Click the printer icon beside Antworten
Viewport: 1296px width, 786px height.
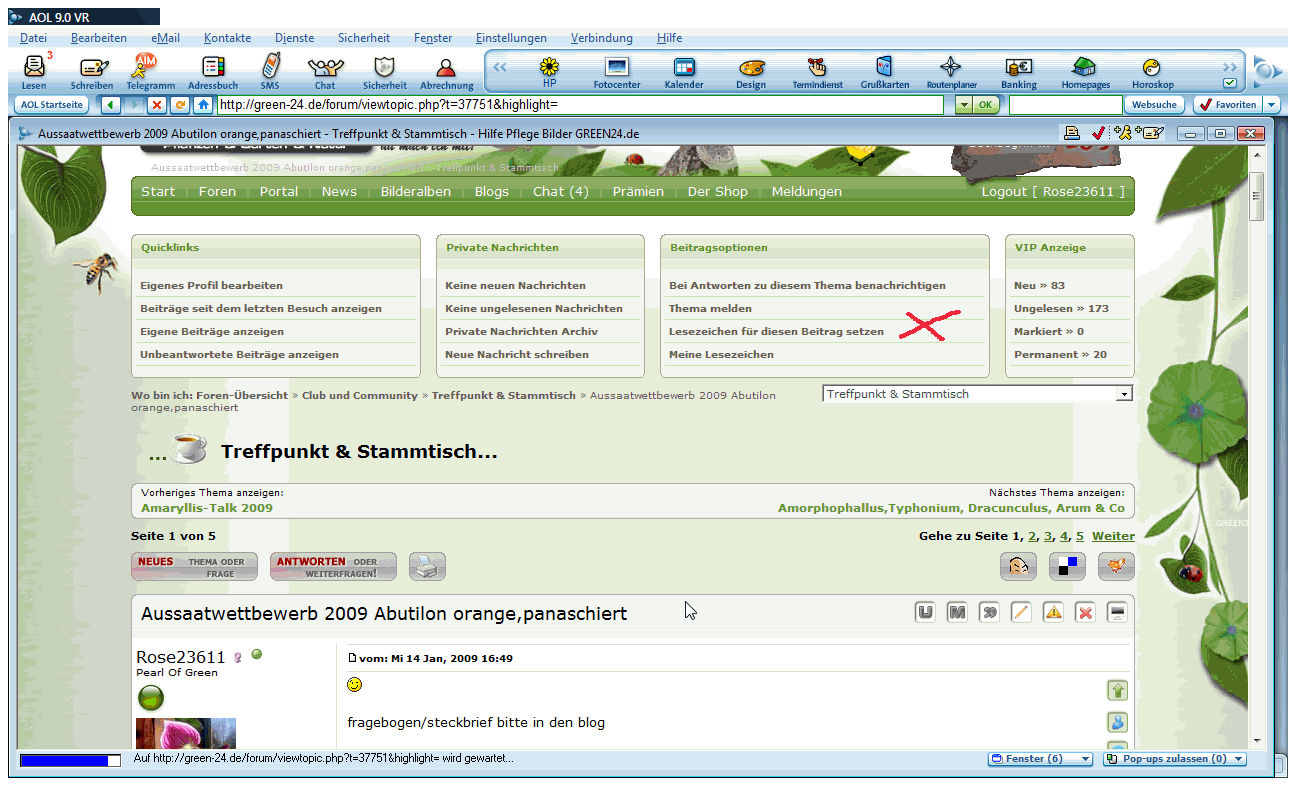pos(426,567)
